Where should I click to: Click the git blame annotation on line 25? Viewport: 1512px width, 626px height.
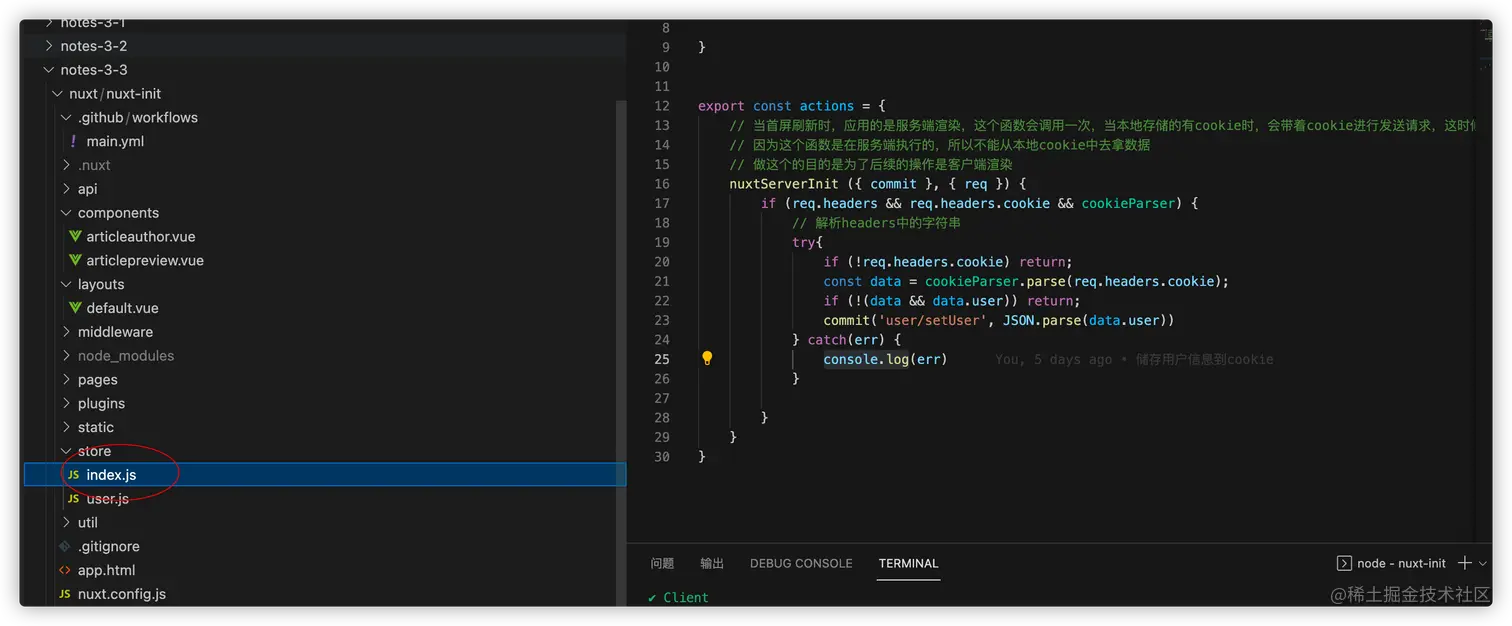(x=1134, y=359)
